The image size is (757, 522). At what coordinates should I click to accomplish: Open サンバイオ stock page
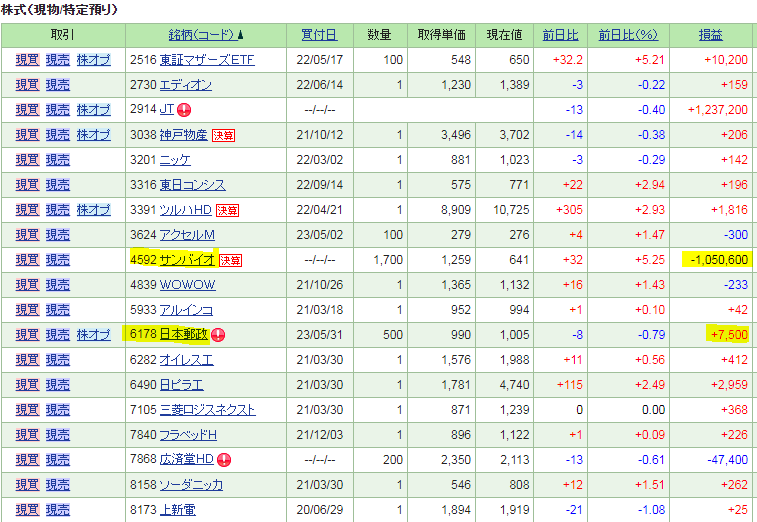coord(187,260)
